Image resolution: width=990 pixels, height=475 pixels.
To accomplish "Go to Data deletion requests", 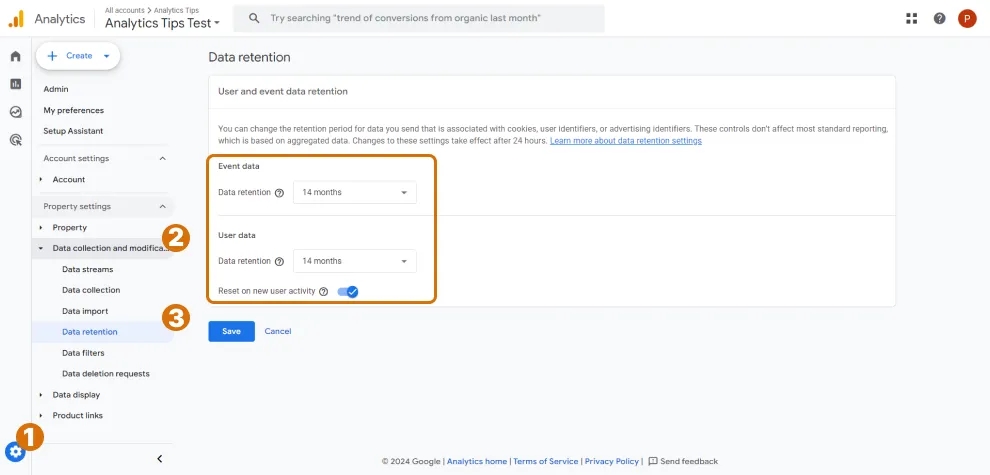I will pos(106,374).
